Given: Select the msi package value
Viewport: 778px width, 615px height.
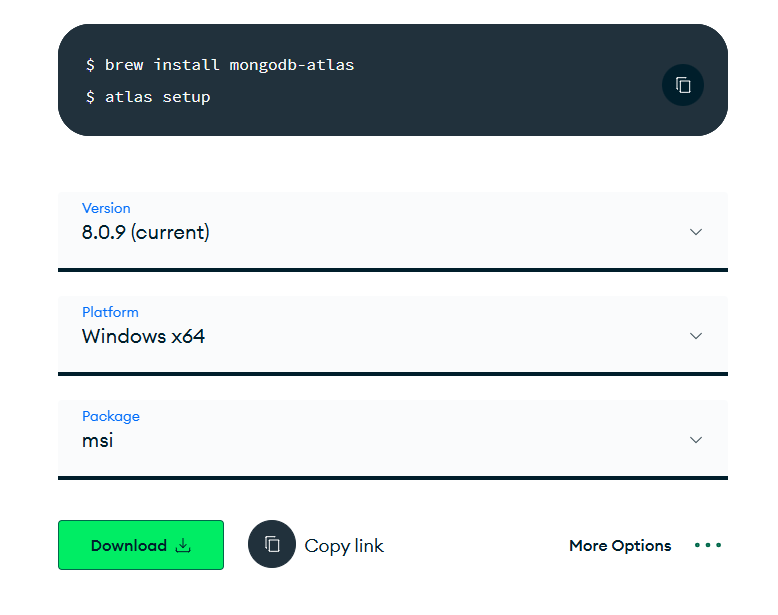Looking at the screenshot, I should [98, 441].
